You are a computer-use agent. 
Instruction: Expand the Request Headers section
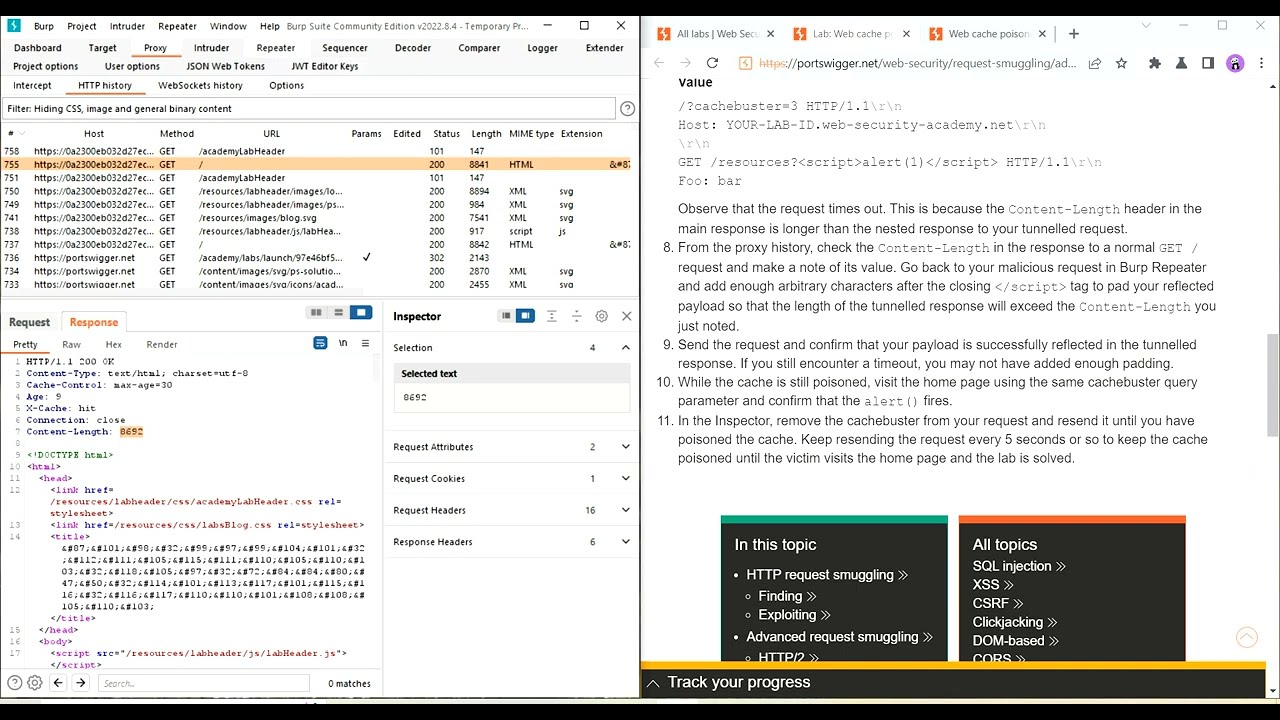[x=626, y=510]
